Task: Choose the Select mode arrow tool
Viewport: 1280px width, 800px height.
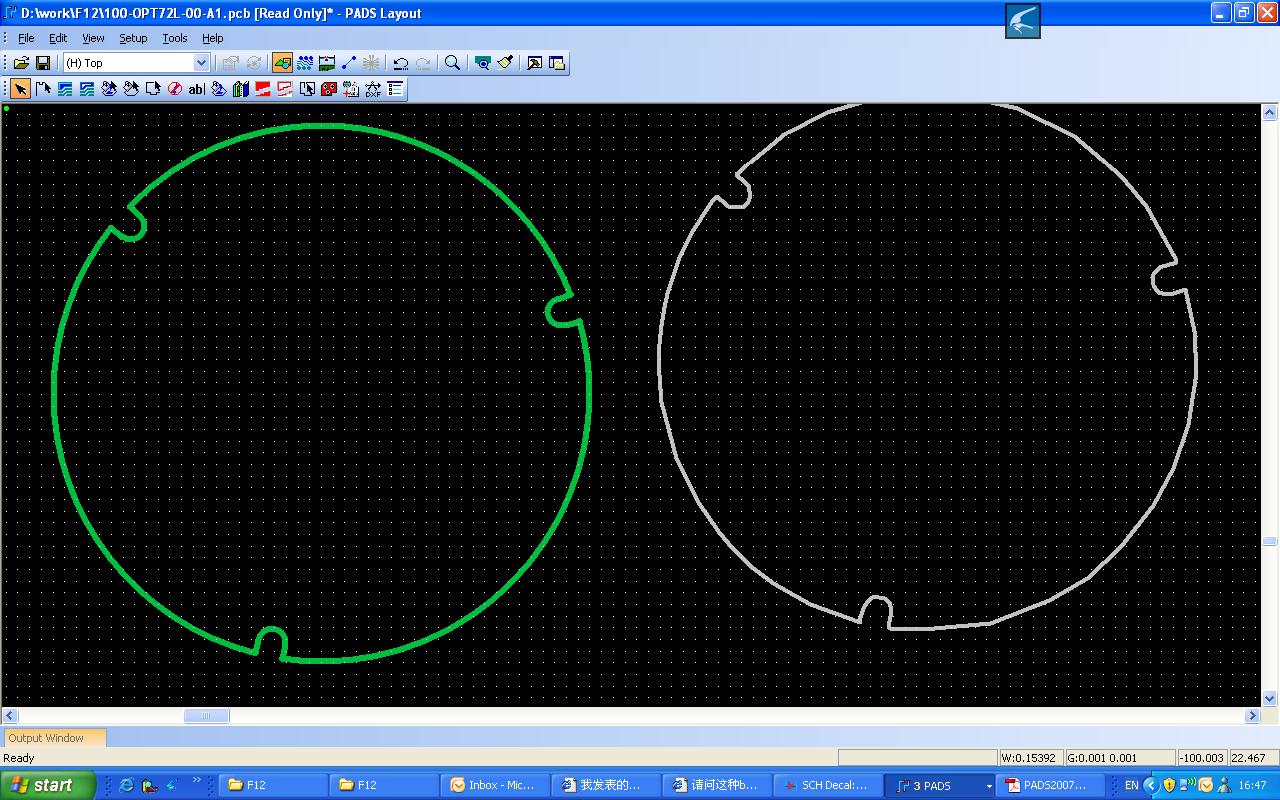Action: 21,89
